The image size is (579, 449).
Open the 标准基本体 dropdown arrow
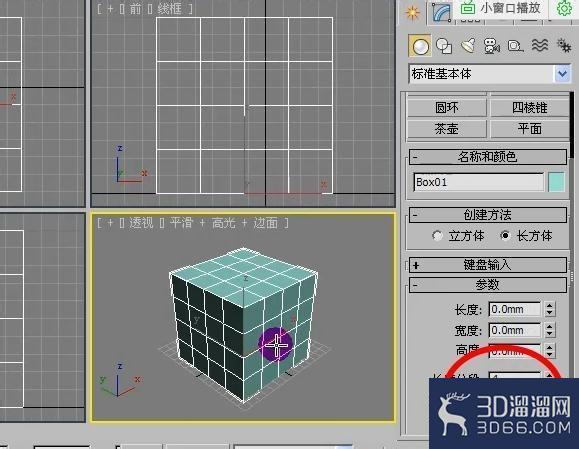(562, 74)
